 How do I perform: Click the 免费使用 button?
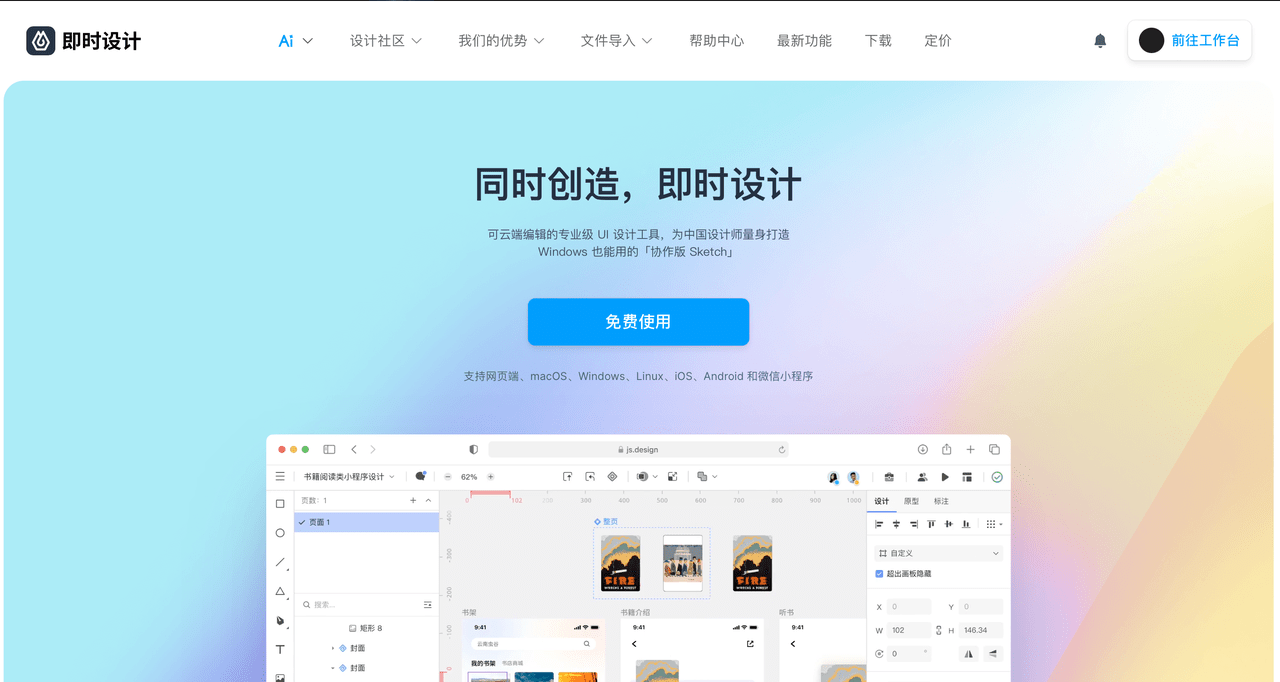(638, 322)
